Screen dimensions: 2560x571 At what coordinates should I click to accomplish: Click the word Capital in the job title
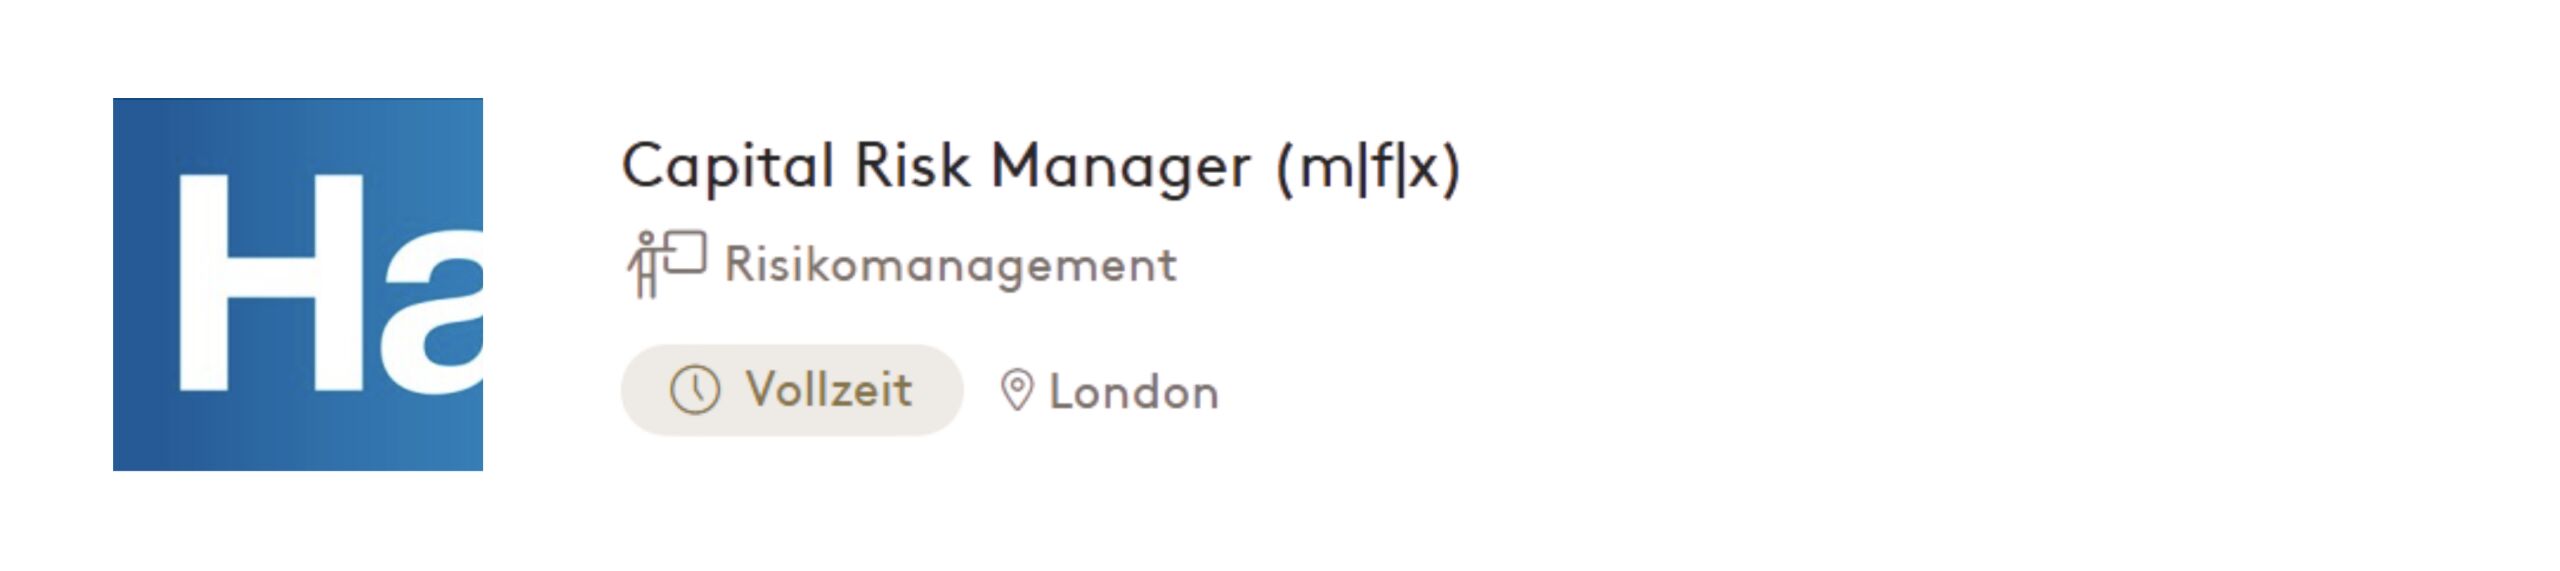(x=727, y=167)
